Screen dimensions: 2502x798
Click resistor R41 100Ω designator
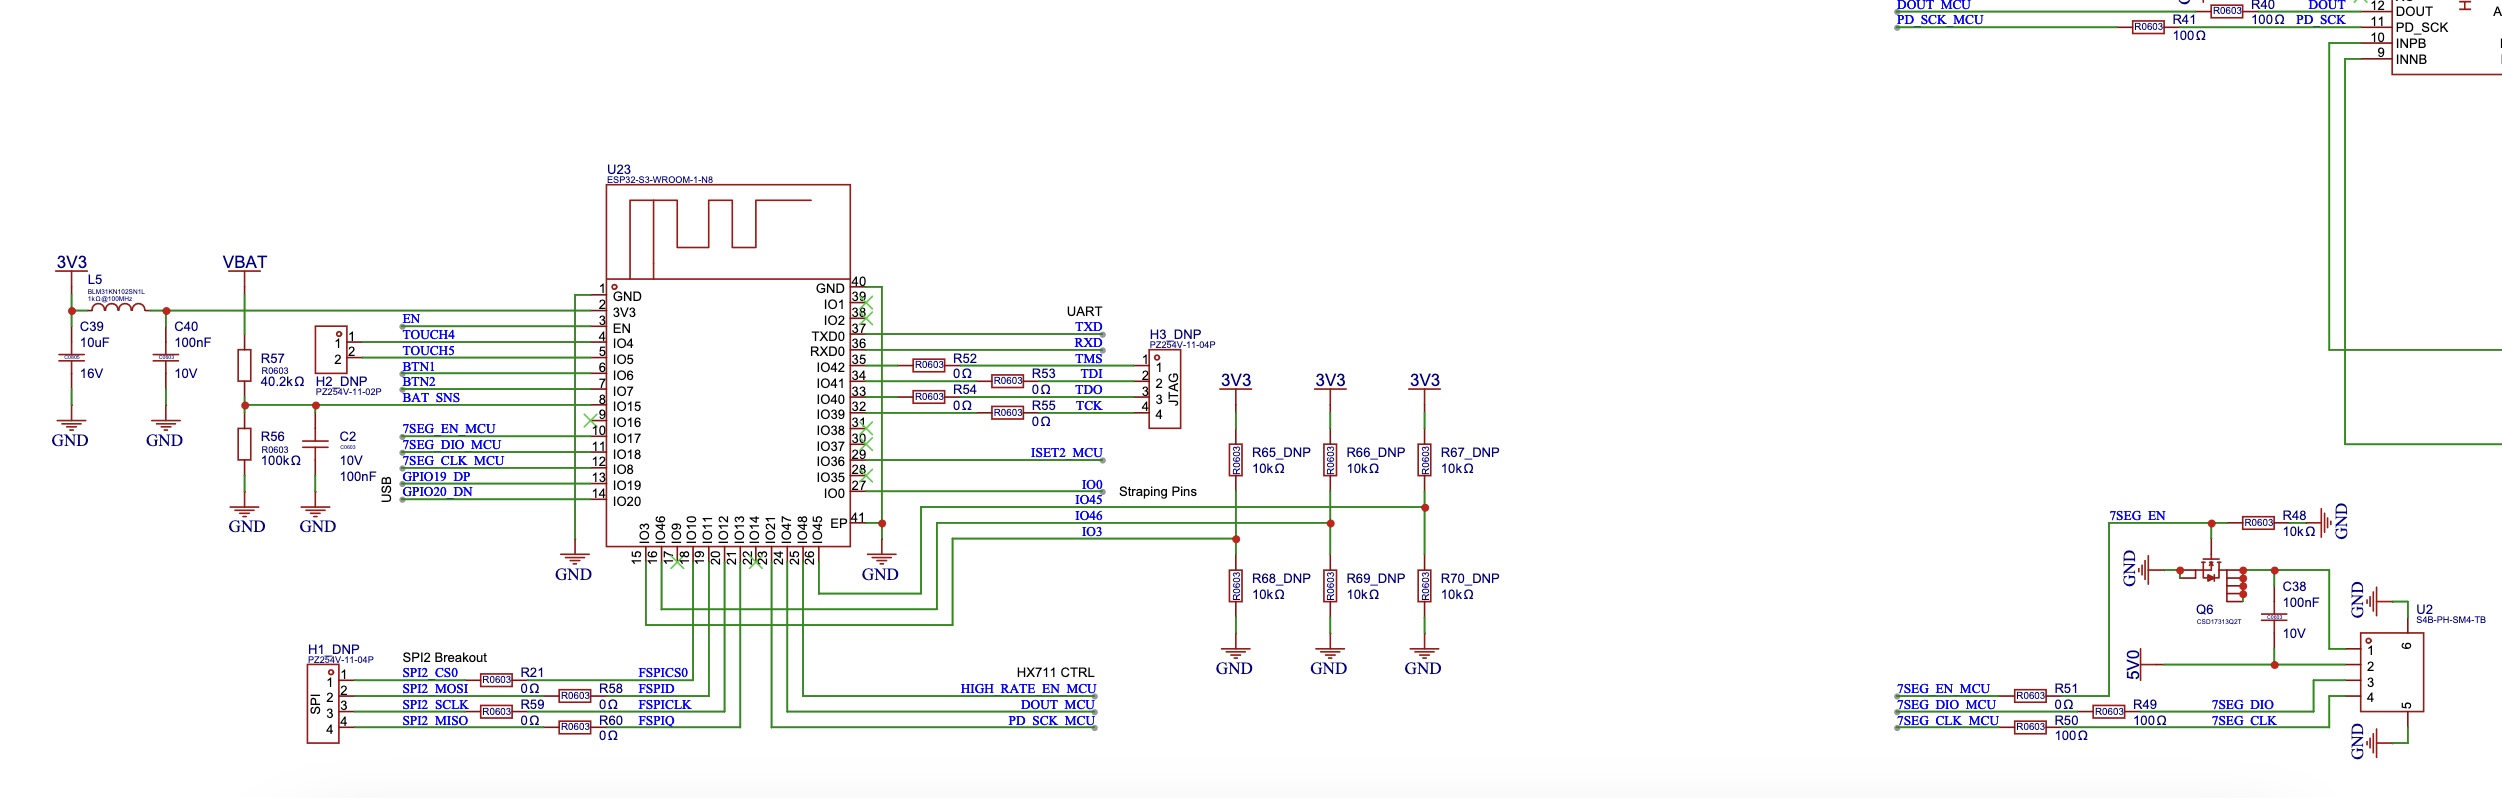[x=2184, y=20]
